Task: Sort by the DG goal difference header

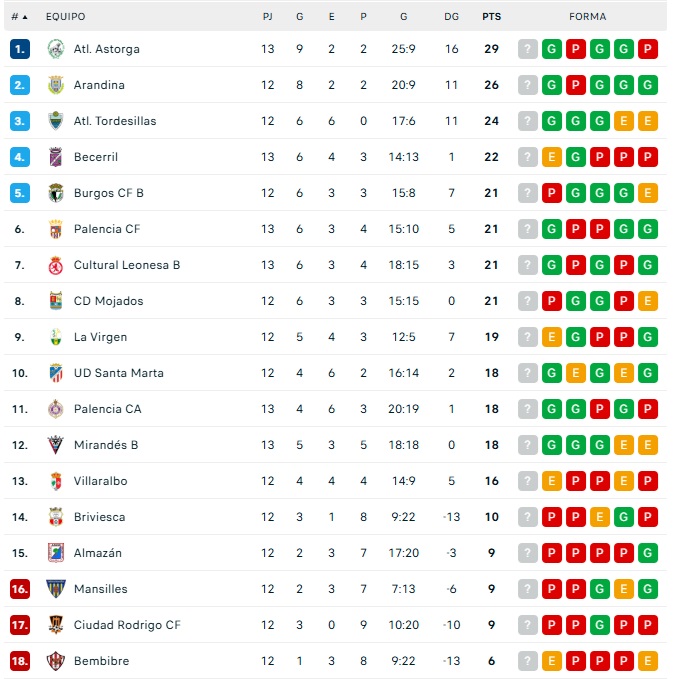Action: (451, 17)
